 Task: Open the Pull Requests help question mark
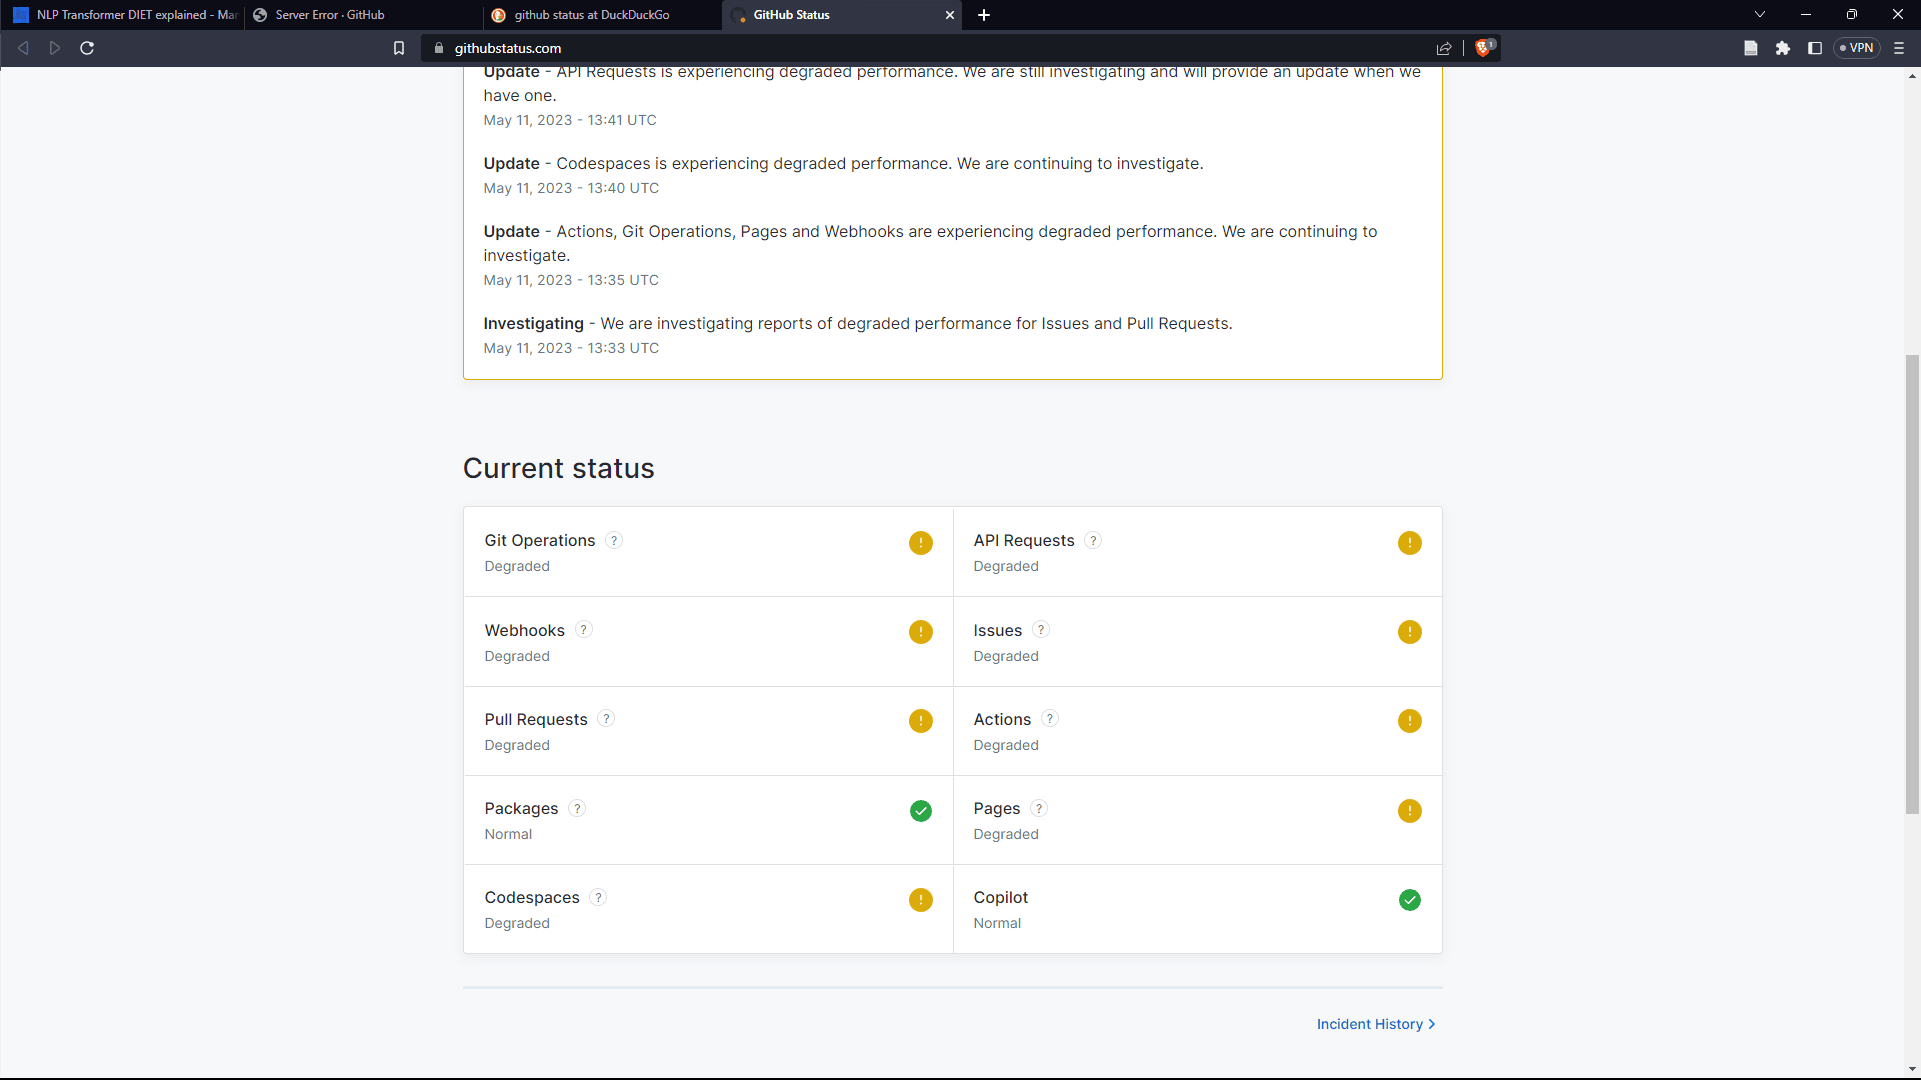[606, 719]
